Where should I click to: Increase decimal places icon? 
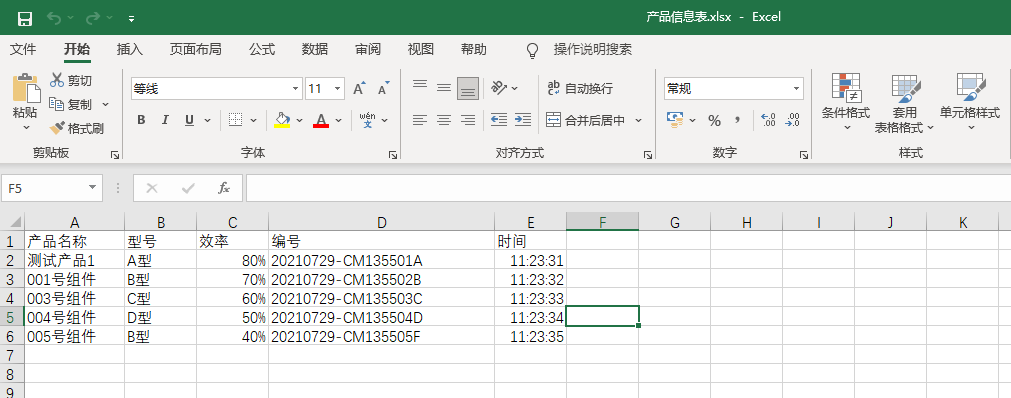tap(768, 120)
